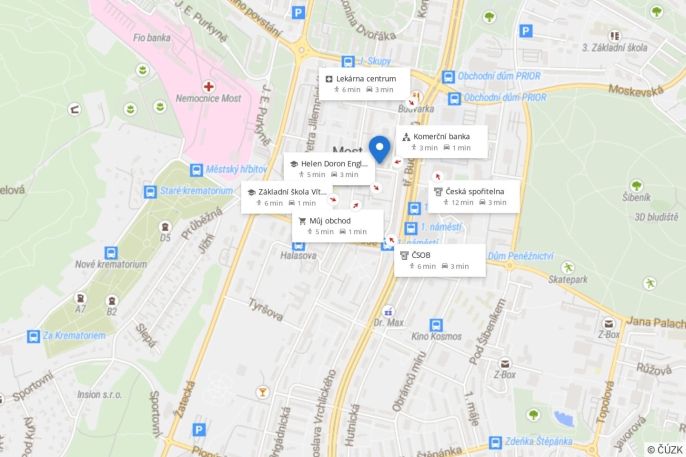
Task: Click the Základní škola Vít... info card
Action: click(287, 197)
